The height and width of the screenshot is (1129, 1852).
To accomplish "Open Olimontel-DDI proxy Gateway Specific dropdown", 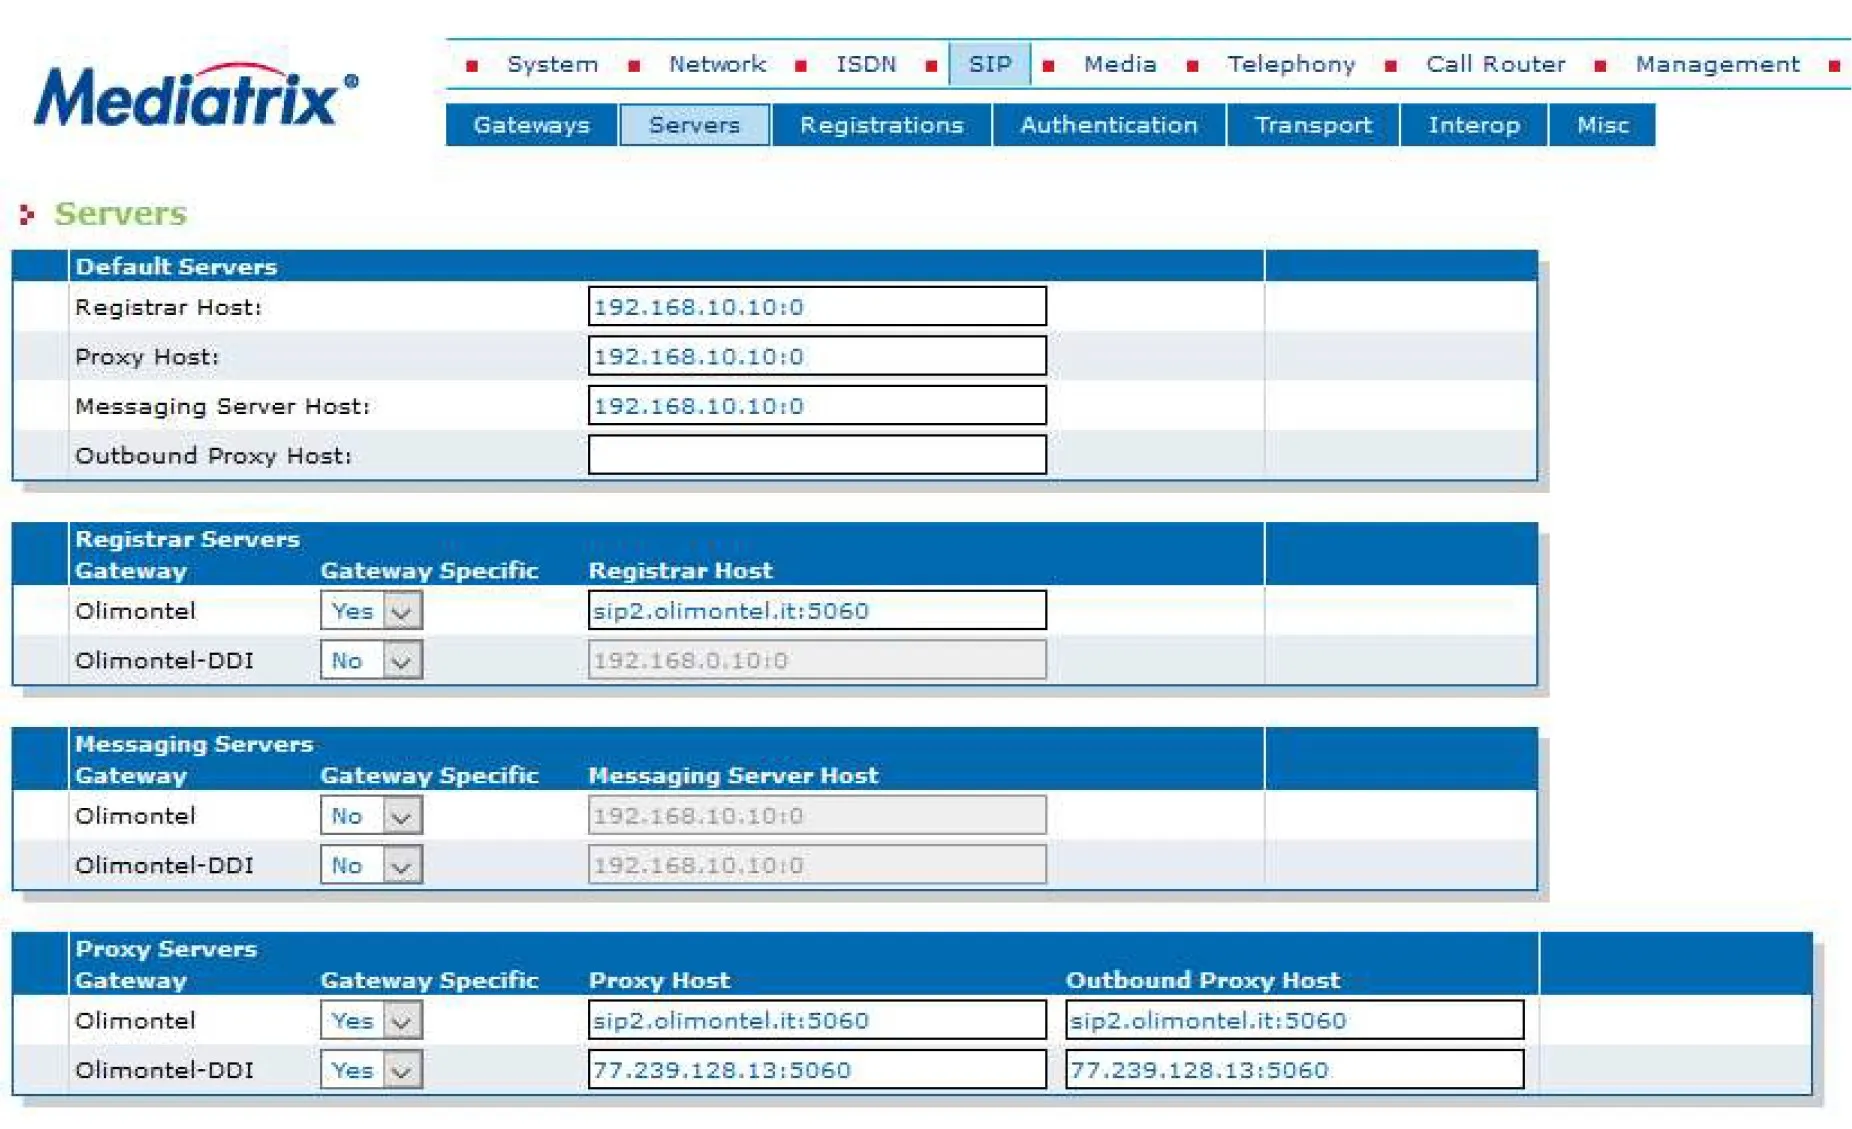I will 371,1070.
